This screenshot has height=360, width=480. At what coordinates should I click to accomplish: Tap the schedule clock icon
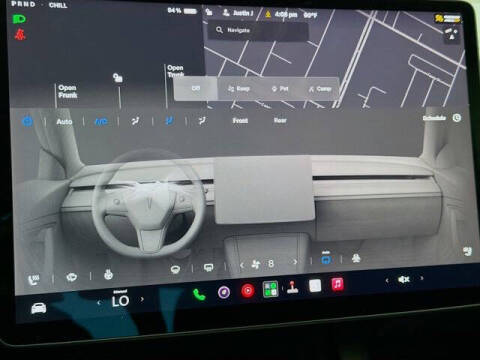[457, 118]
